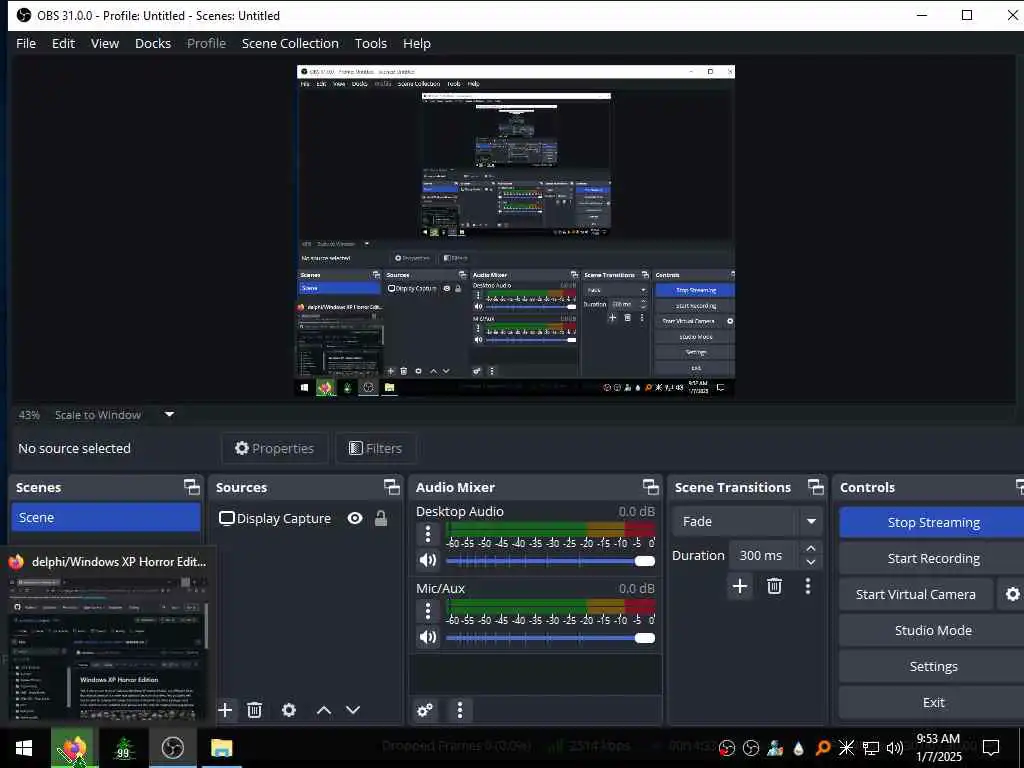Open notification center in taskbar
The height and width of the screenshot is (768, 1024).
(991, 748)
